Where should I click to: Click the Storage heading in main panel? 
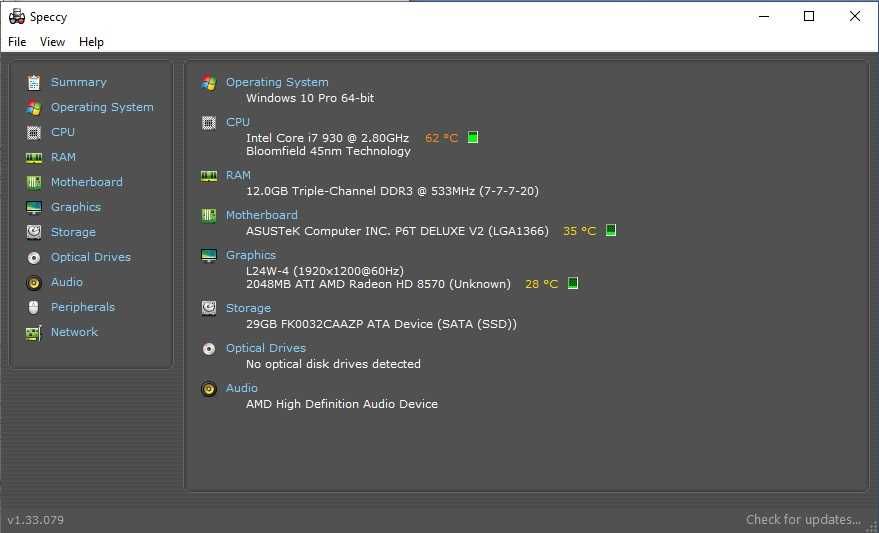click(x=248, y=308)
